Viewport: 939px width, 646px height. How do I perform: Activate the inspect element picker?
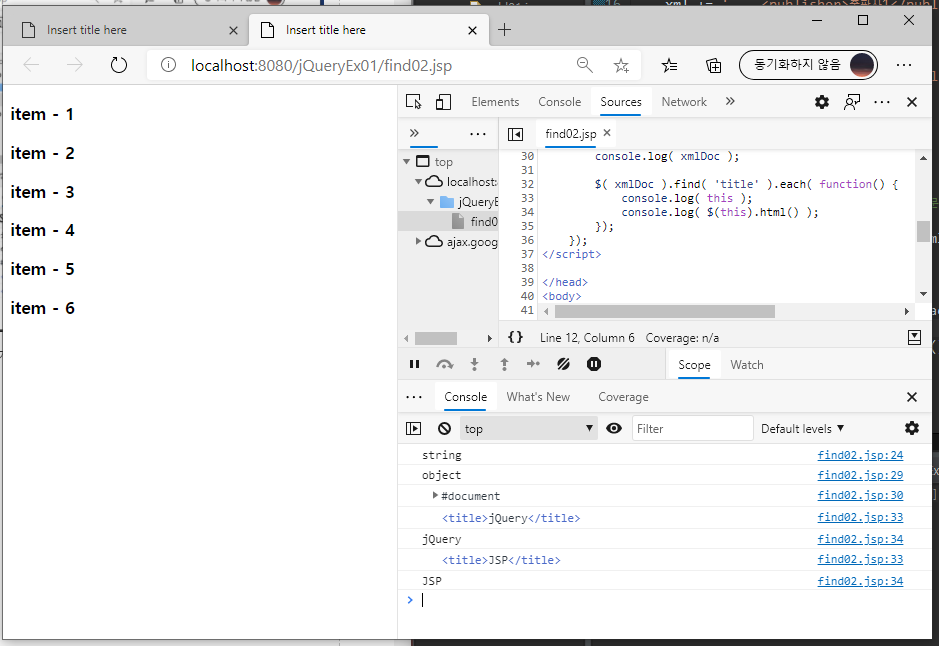[x=414, y=102]
